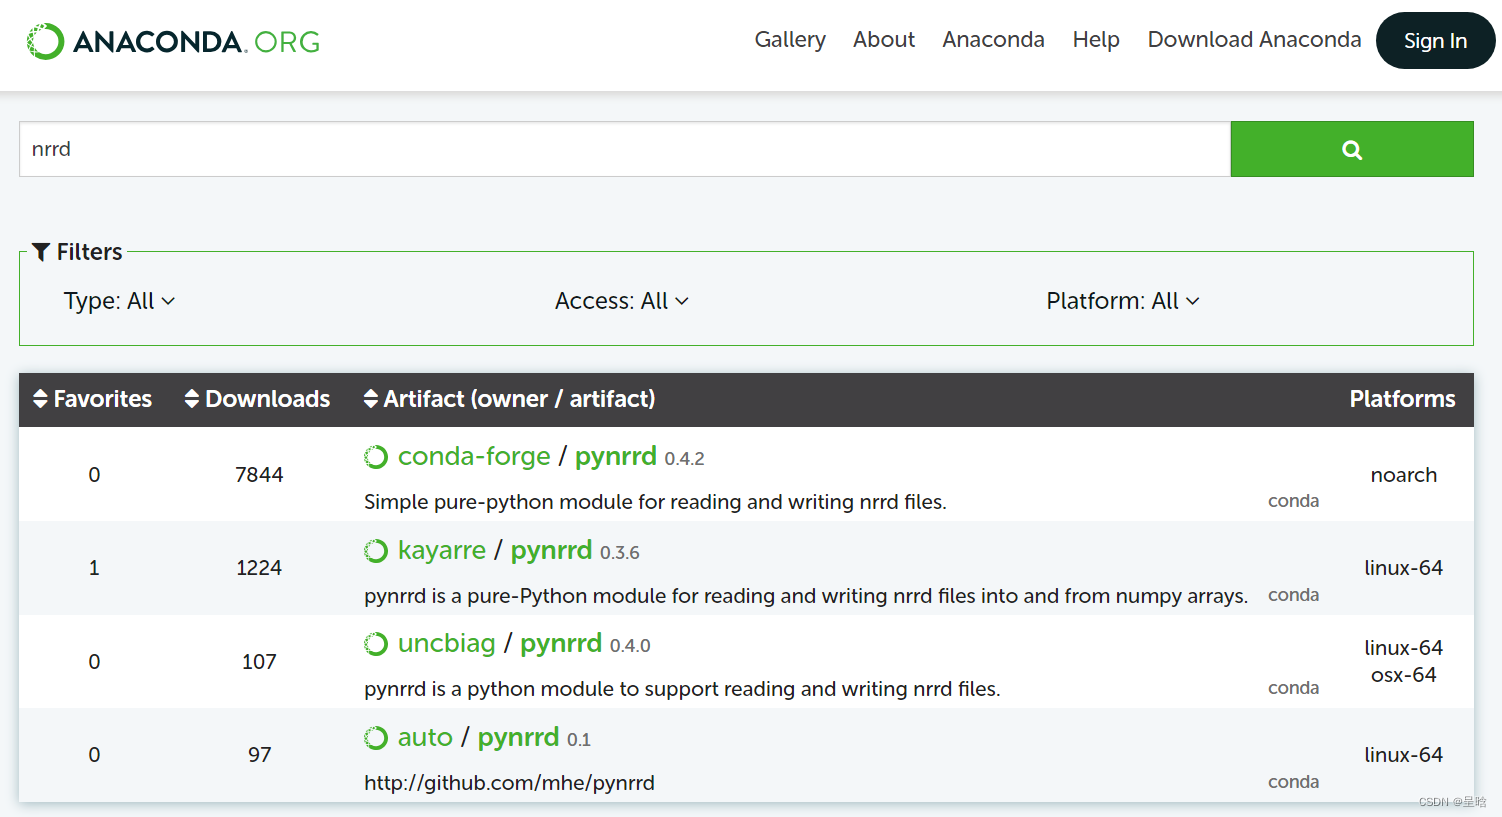Click the conda label in the kayarre row
1502x817 pixels.
[1294, 595]
